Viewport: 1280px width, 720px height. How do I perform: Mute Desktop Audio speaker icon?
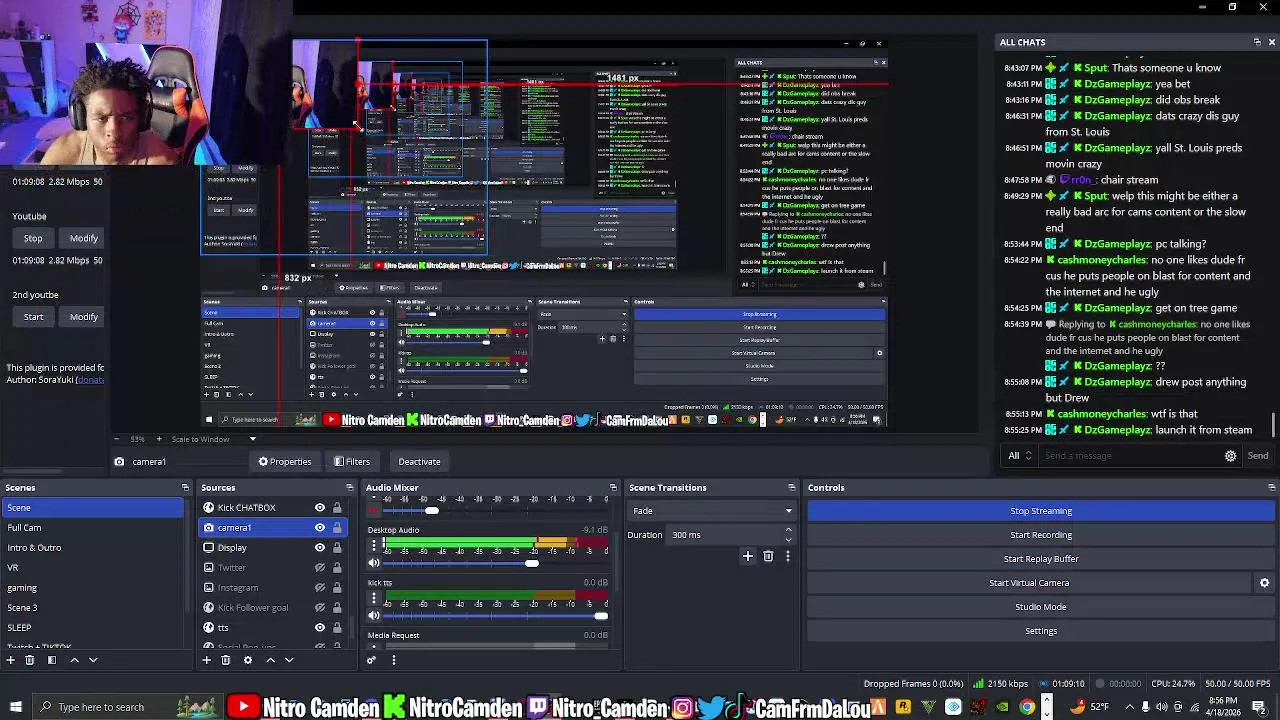[374, 563]
